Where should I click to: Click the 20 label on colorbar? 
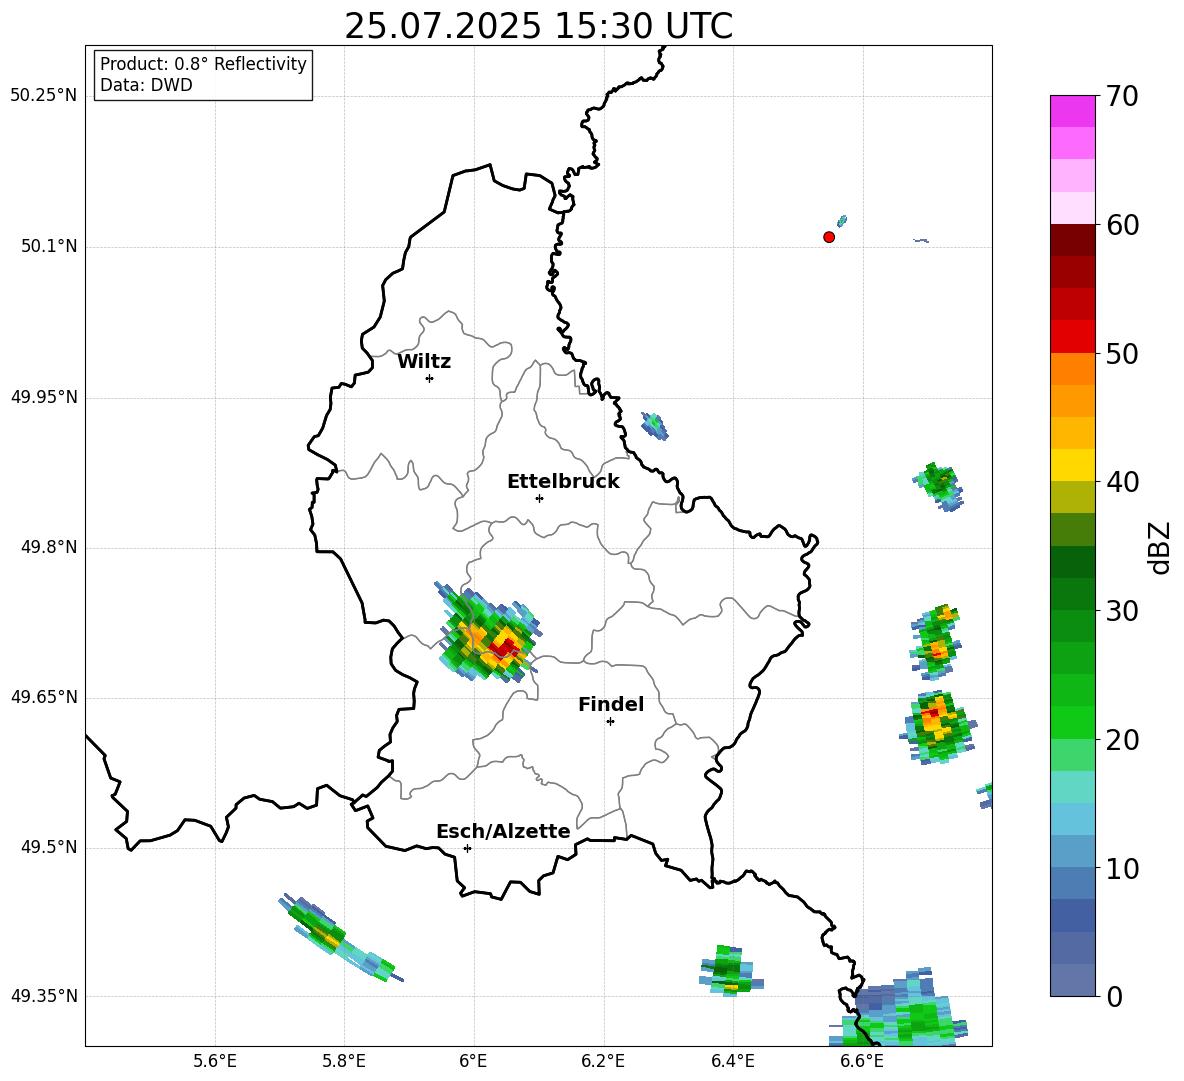1122,740
